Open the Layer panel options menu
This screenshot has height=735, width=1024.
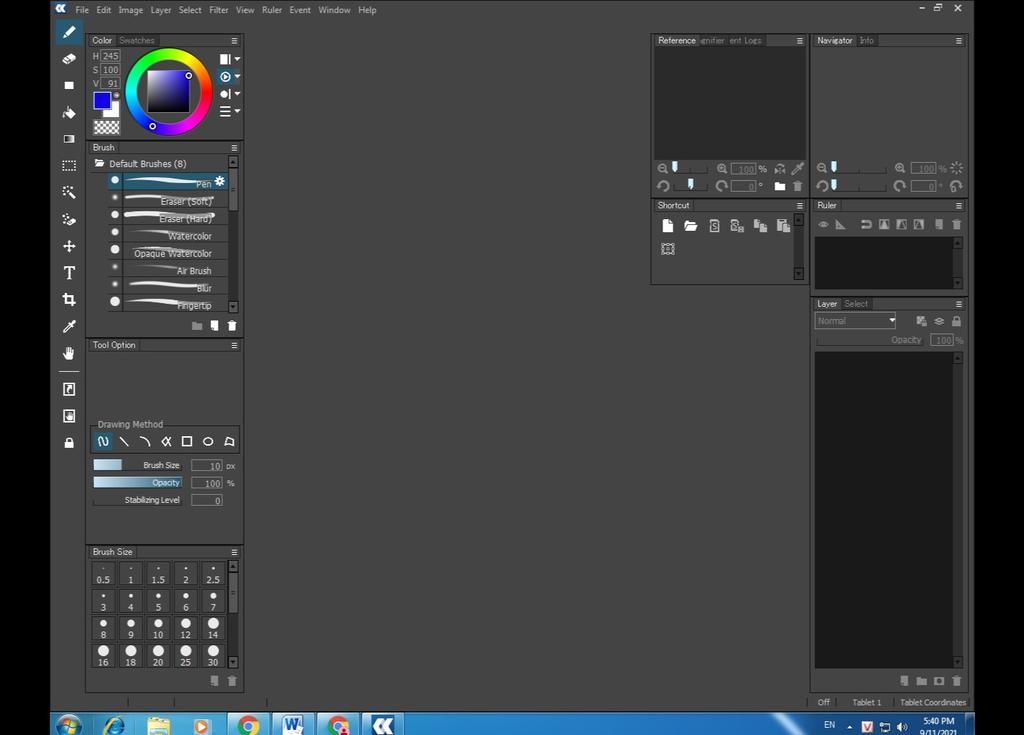click(959, 304)
